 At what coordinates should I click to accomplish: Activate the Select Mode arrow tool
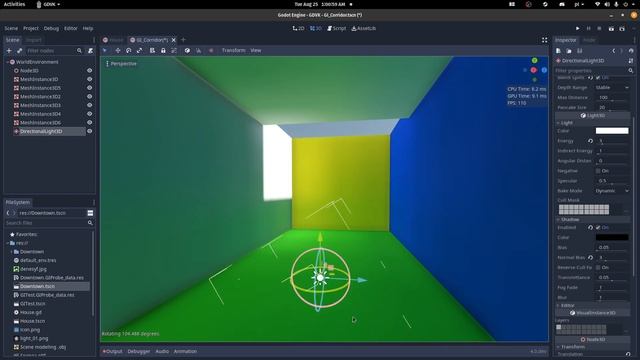tap(105, 51)
